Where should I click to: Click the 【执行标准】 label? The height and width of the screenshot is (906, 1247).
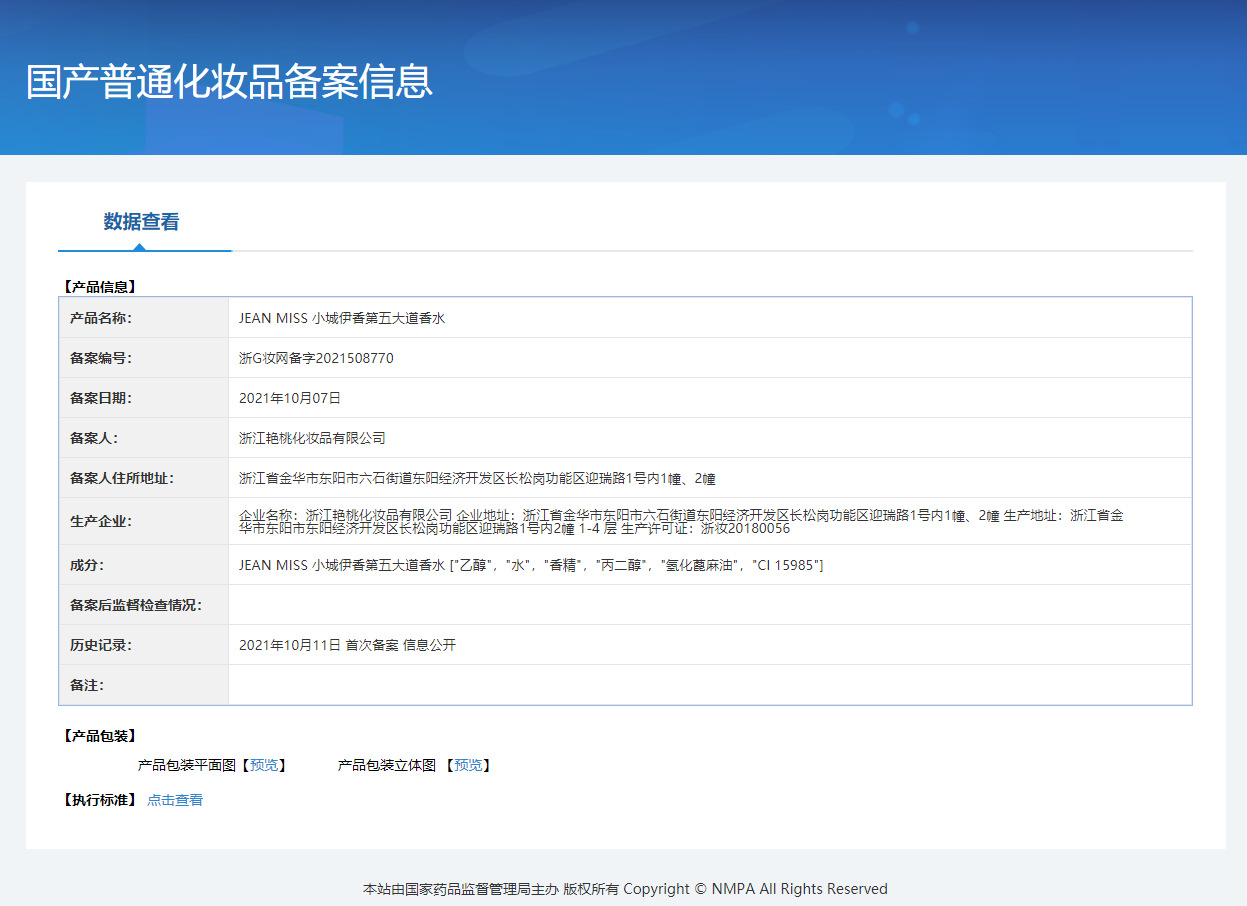99,800
